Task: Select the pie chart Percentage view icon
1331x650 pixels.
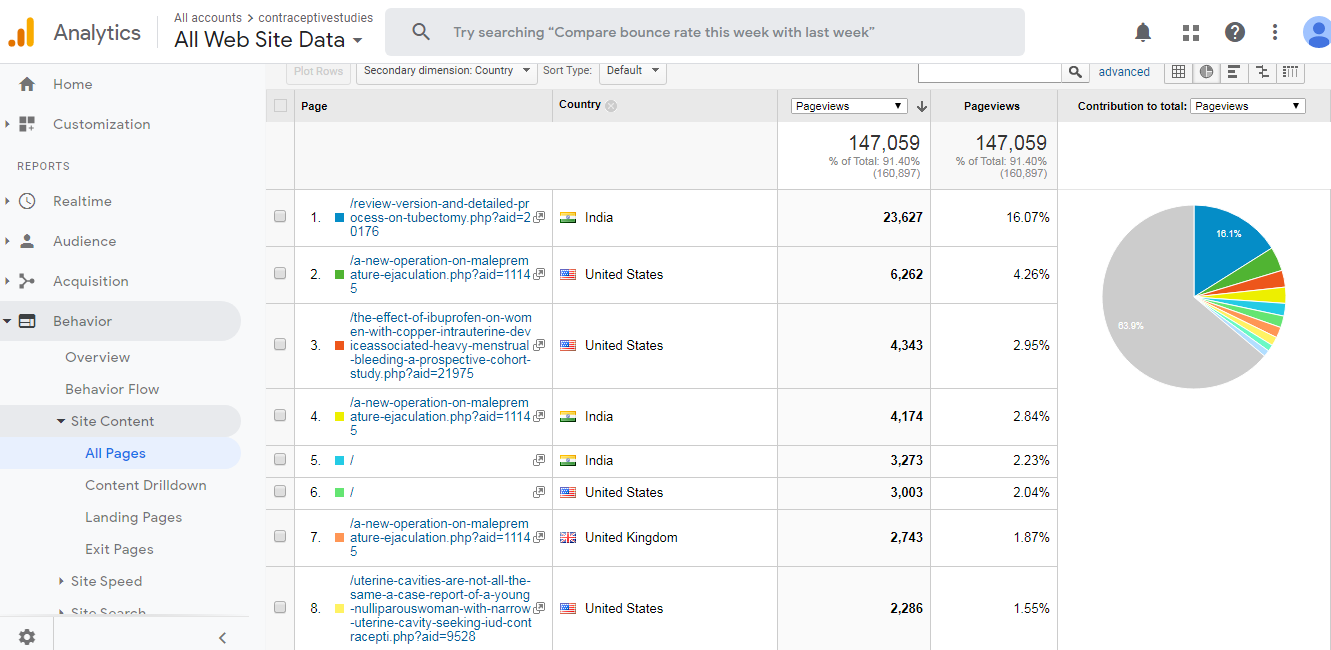Action: coord(1207,72)
